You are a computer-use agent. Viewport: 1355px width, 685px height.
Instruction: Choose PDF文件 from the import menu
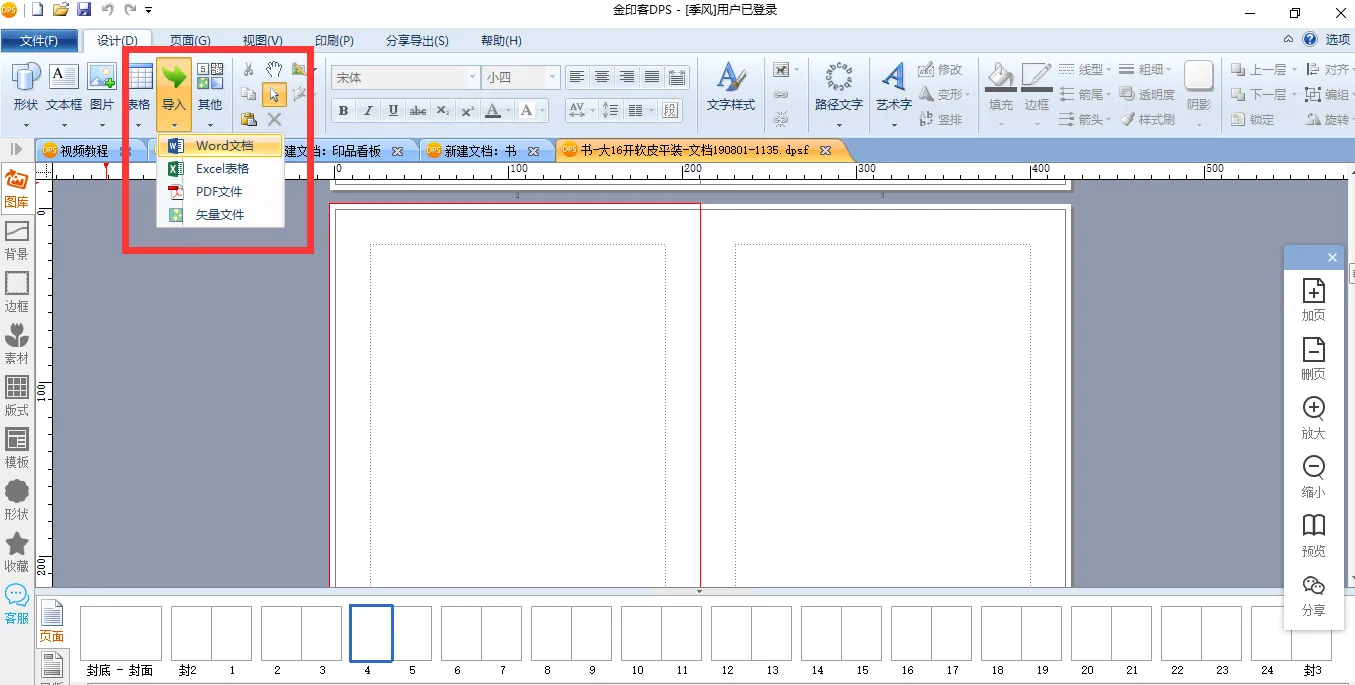[219, 192]
